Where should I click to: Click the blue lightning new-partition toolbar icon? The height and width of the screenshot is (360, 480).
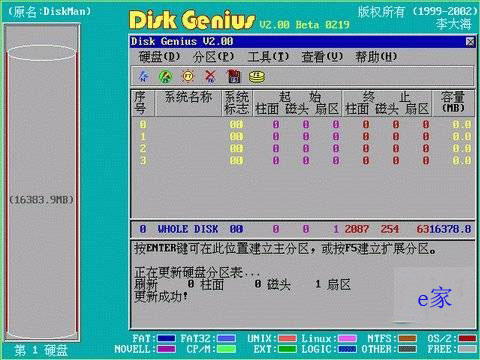tap(143, 76)
